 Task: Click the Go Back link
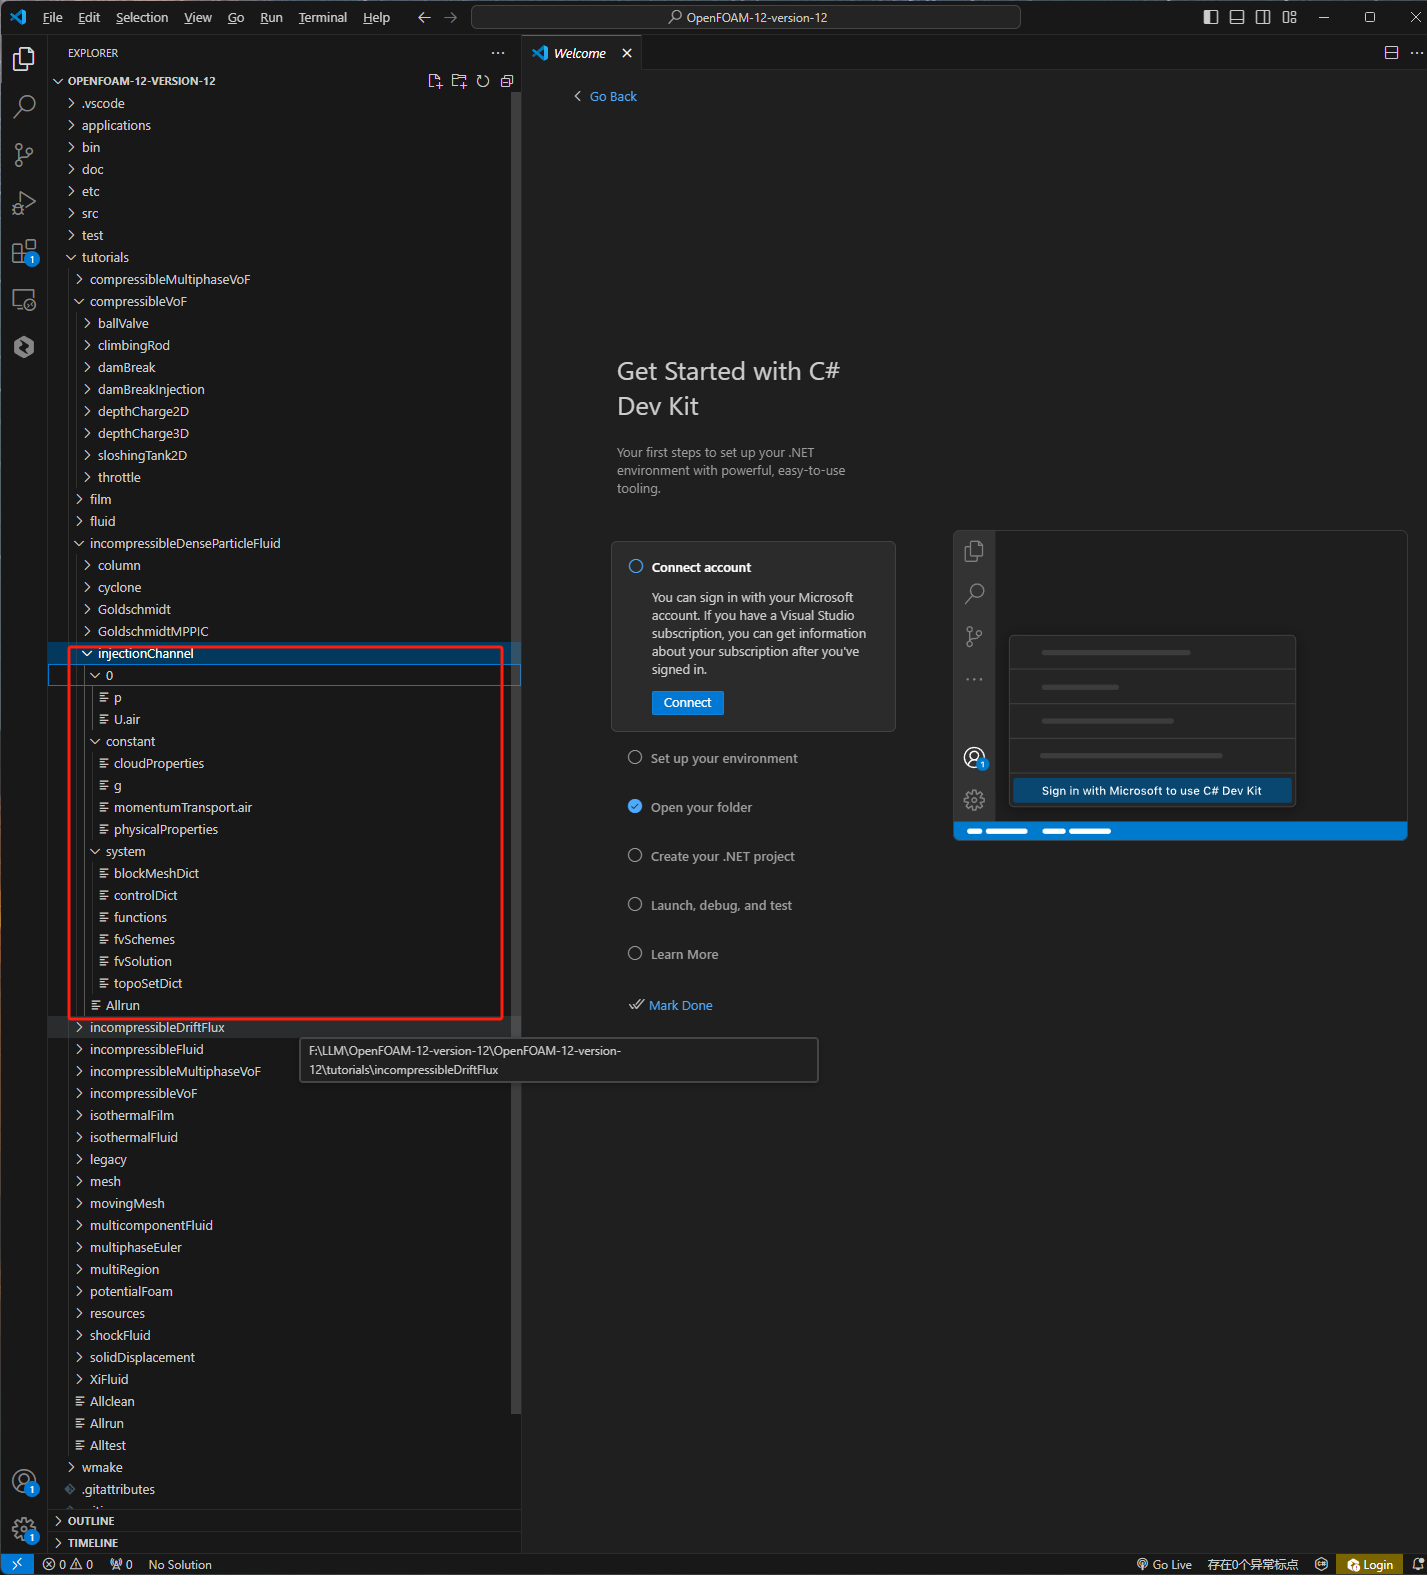[x=605, y=96]
